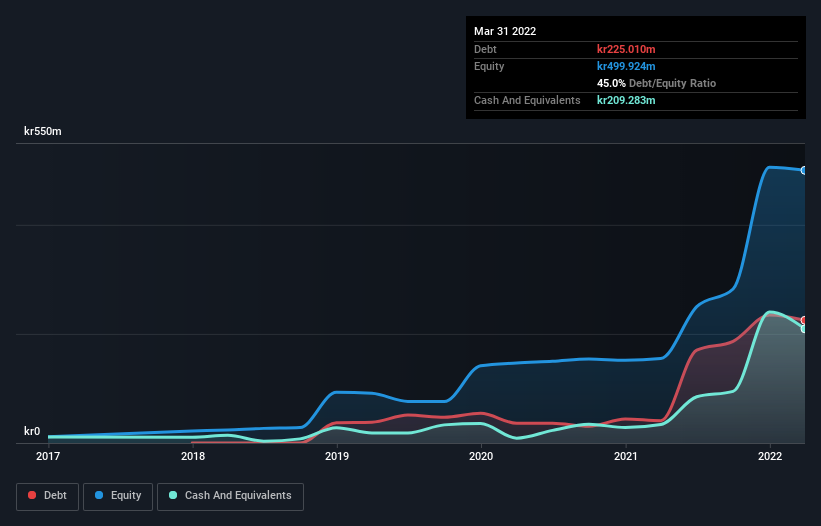Click the Equity label in tooltip
Viewport: 821px width, 526px height.
click(489, 66)
